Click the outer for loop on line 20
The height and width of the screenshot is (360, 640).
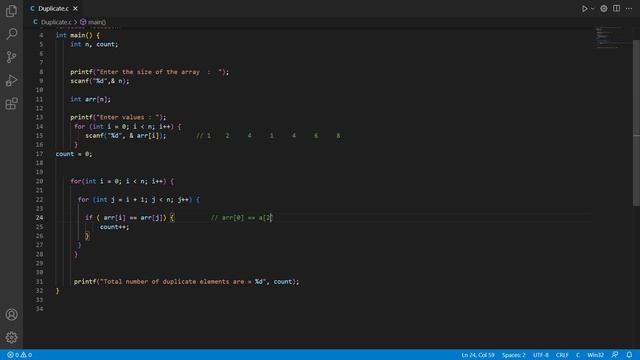coord(122,181)
